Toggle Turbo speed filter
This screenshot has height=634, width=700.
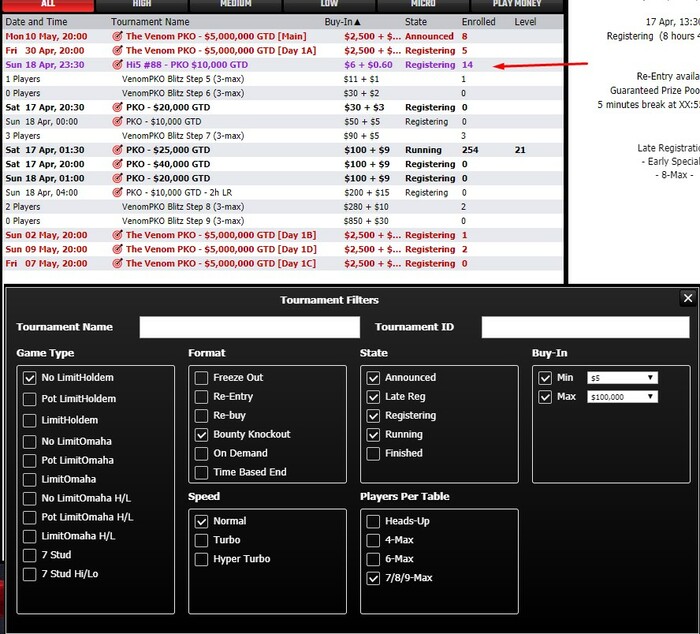pyautogui.click(x=201, y=540)
